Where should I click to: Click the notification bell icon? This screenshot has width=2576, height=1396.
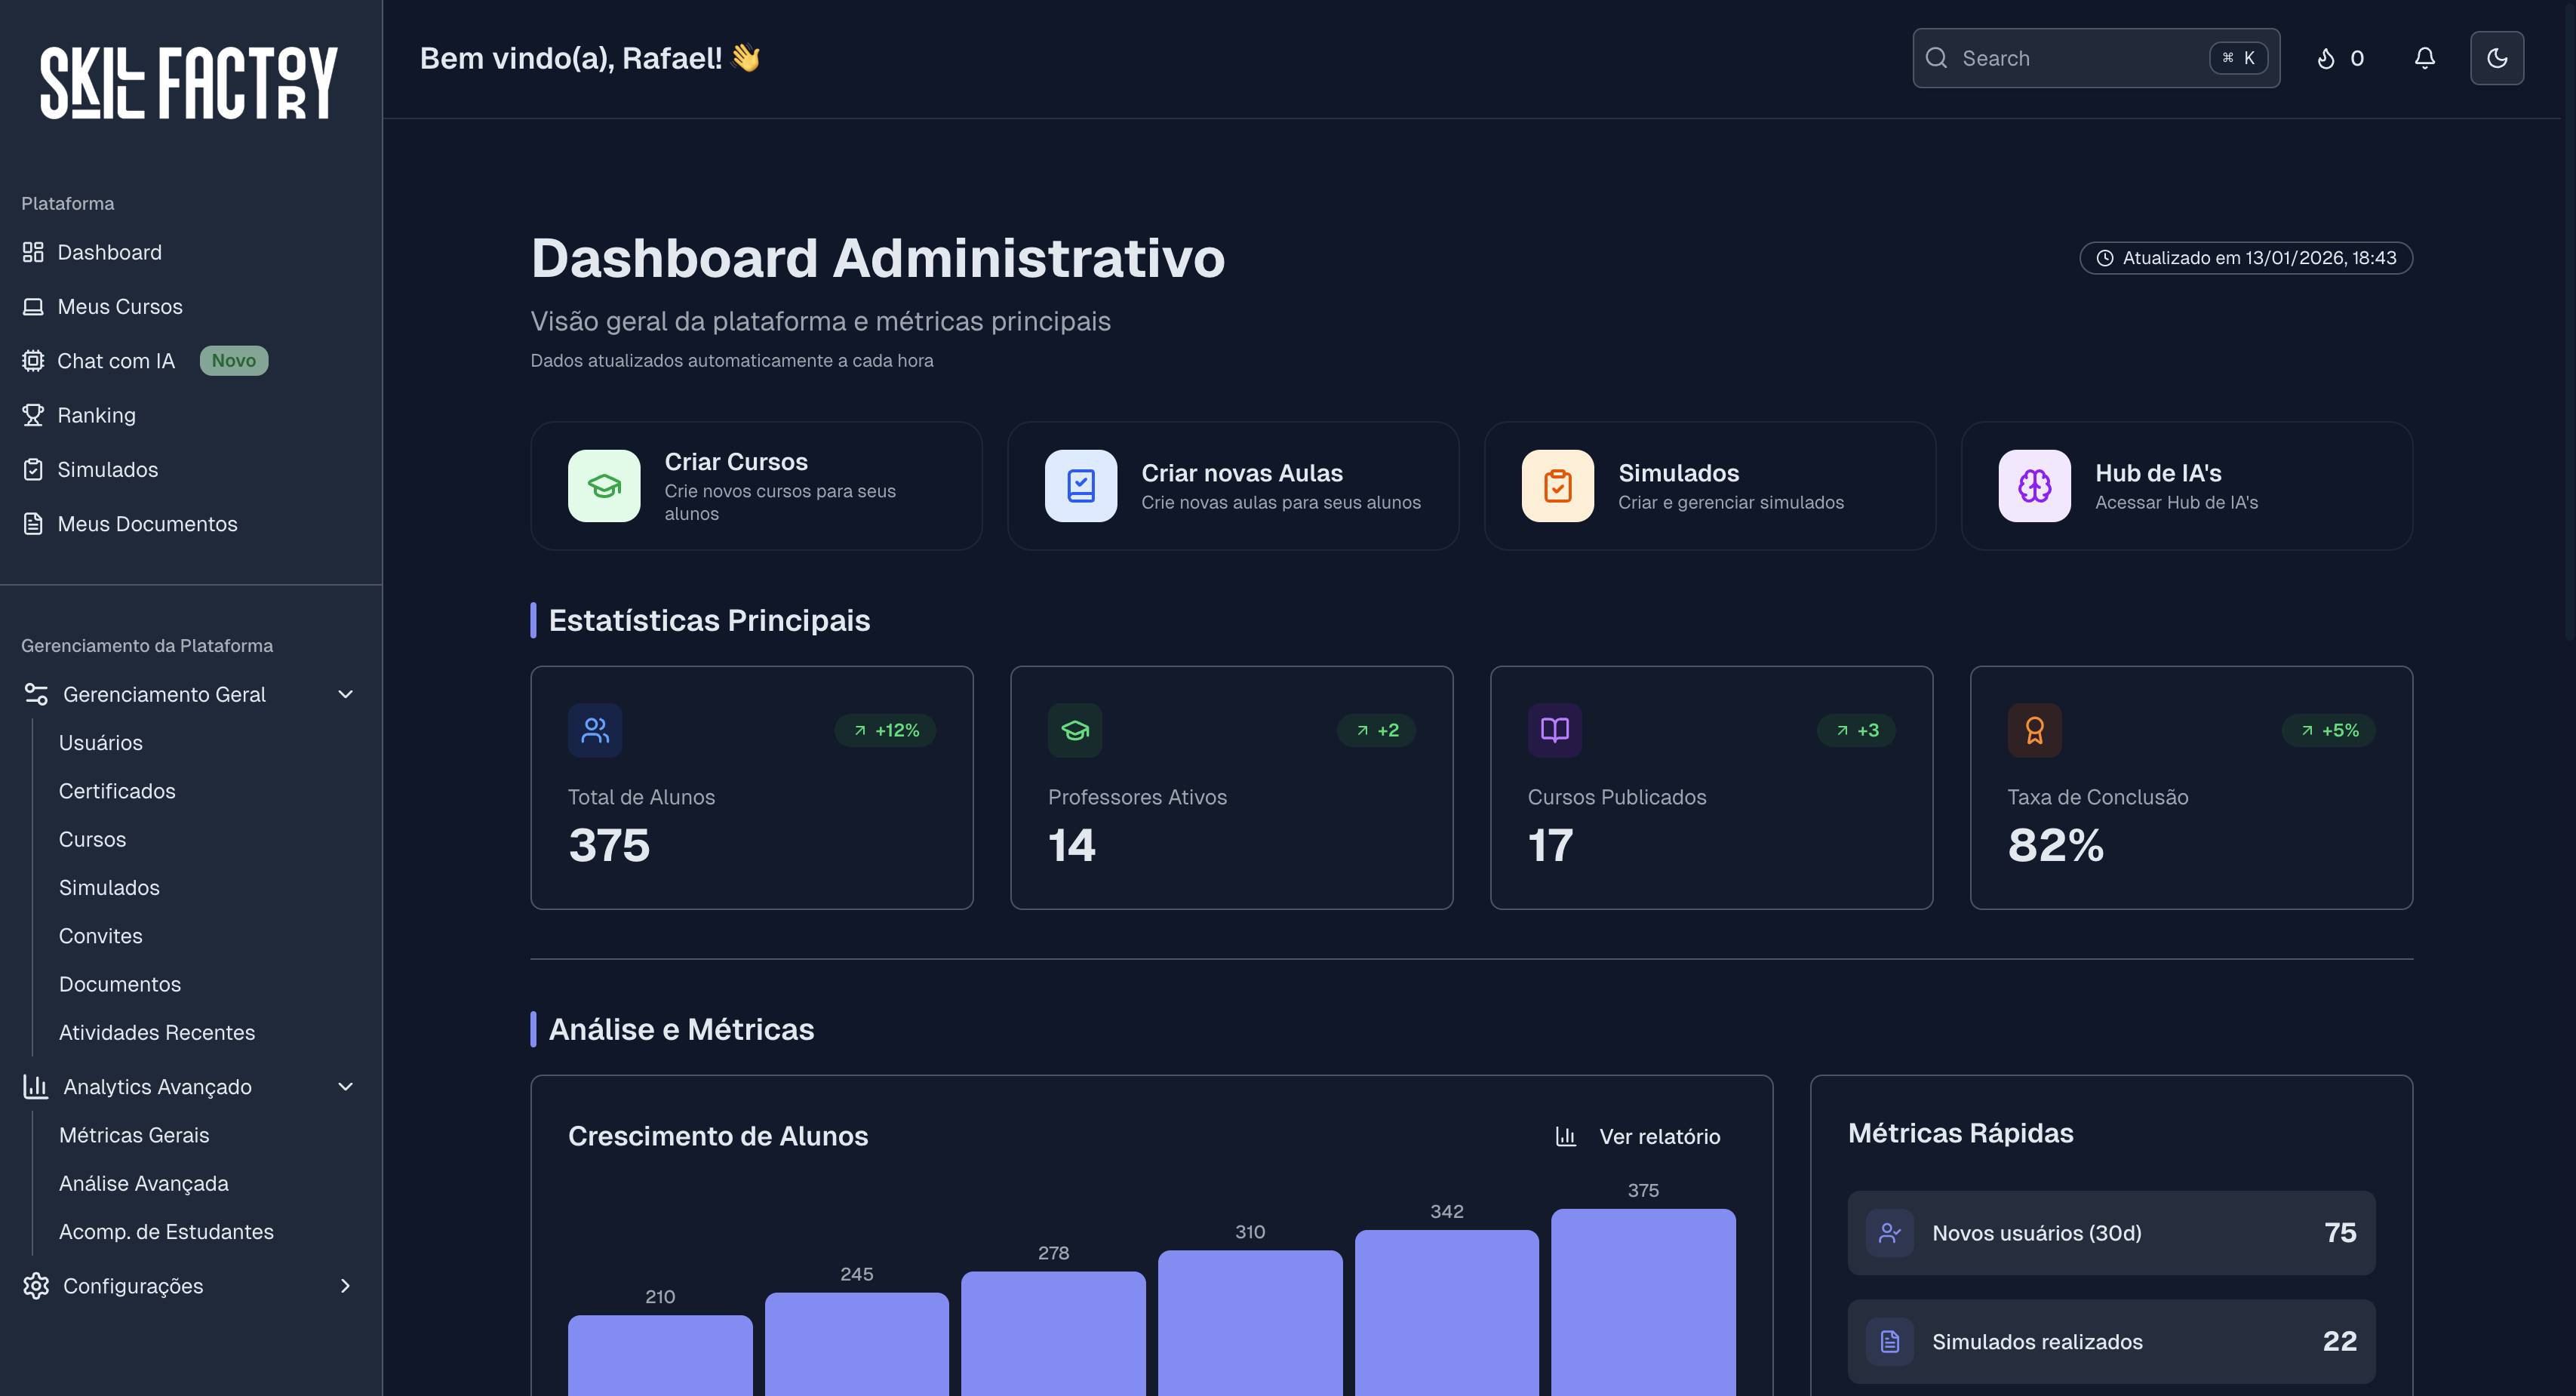tap(2424, 58)
